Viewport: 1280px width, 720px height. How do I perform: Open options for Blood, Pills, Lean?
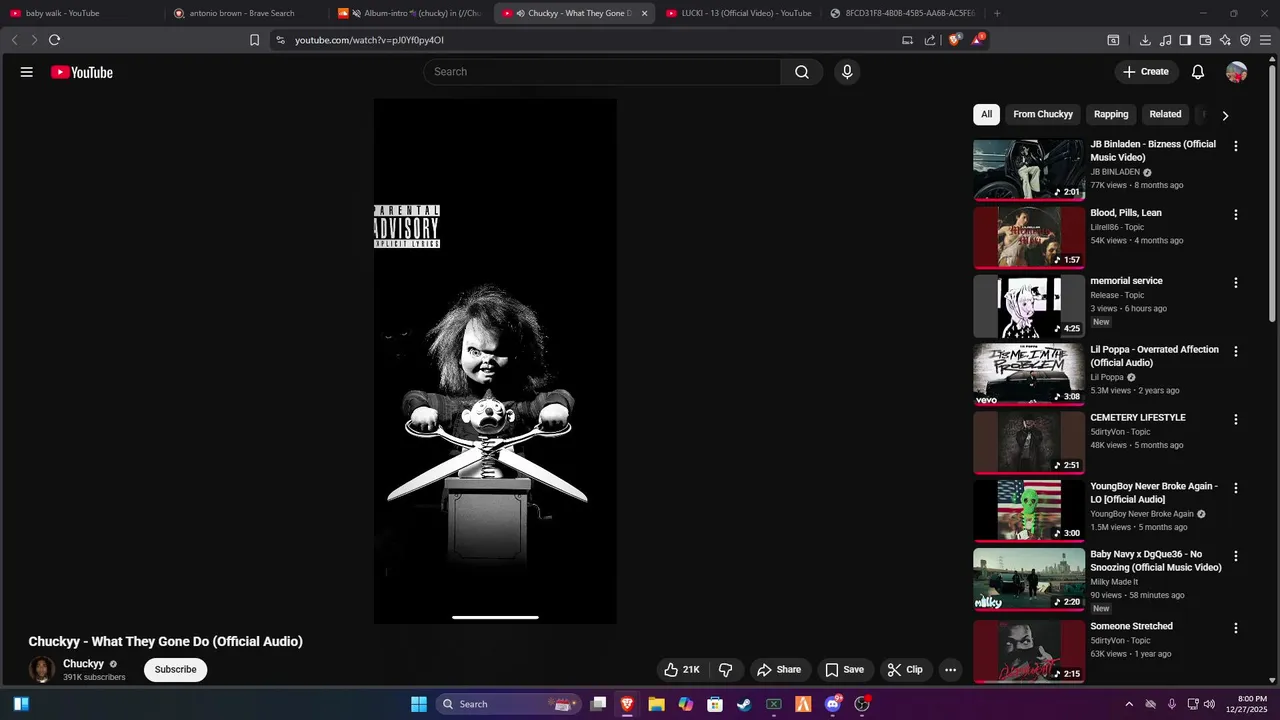coord(1236,215)
